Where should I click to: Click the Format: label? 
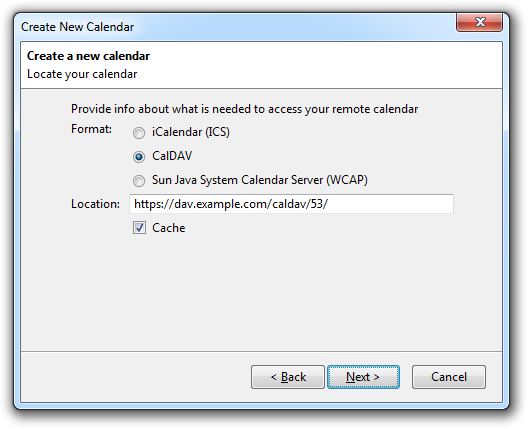pyautogui.click(x=91, y=129)
